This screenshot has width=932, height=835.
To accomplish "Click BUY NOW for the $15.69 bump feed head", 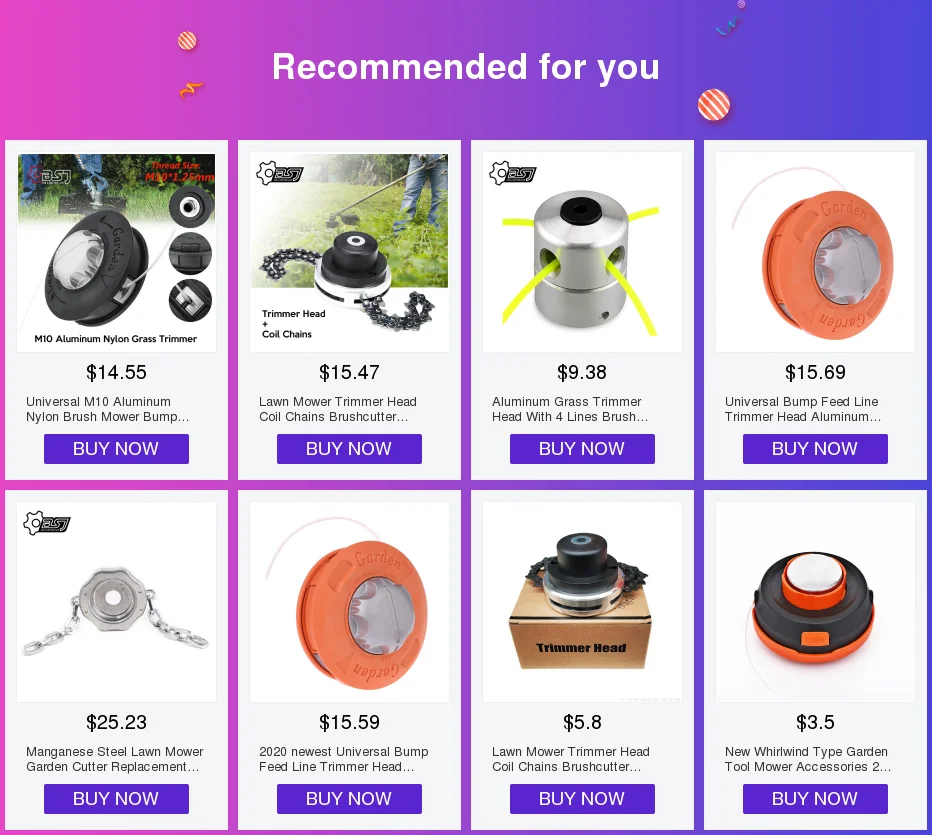I will tap(816, 449).
